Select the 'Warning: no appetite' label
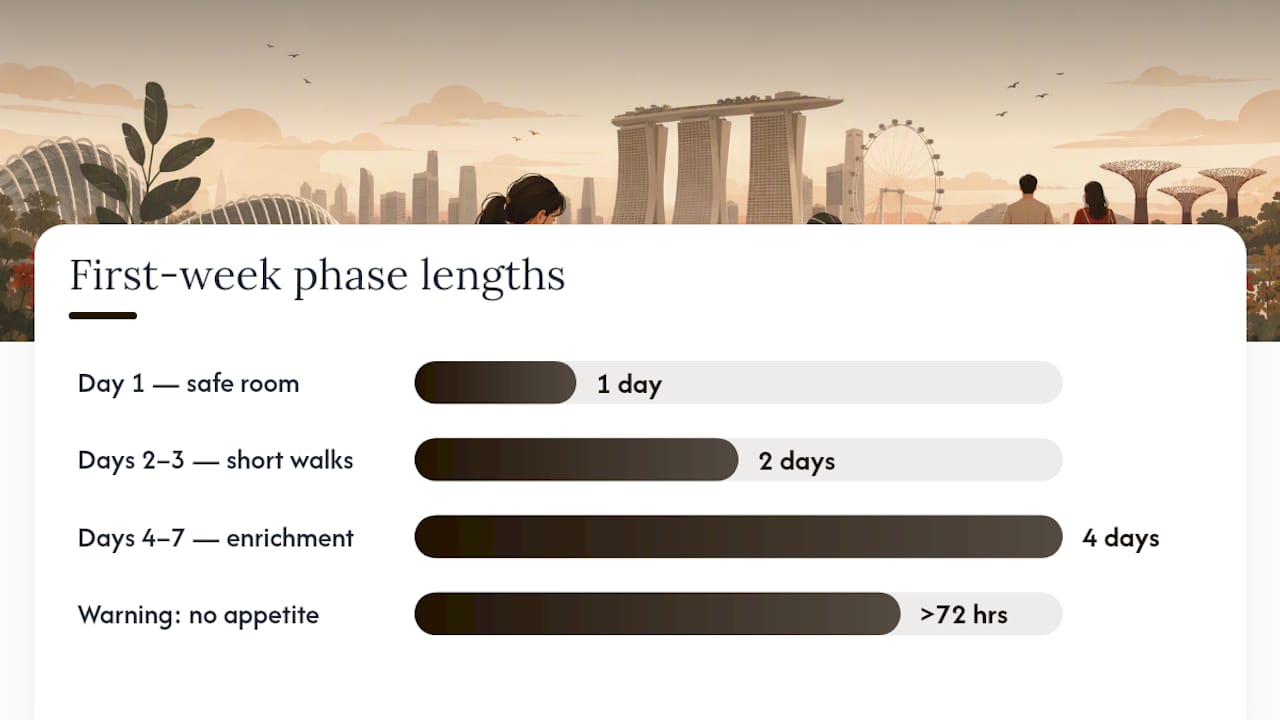The image size is (1280, 720). (x=198, y=614)
